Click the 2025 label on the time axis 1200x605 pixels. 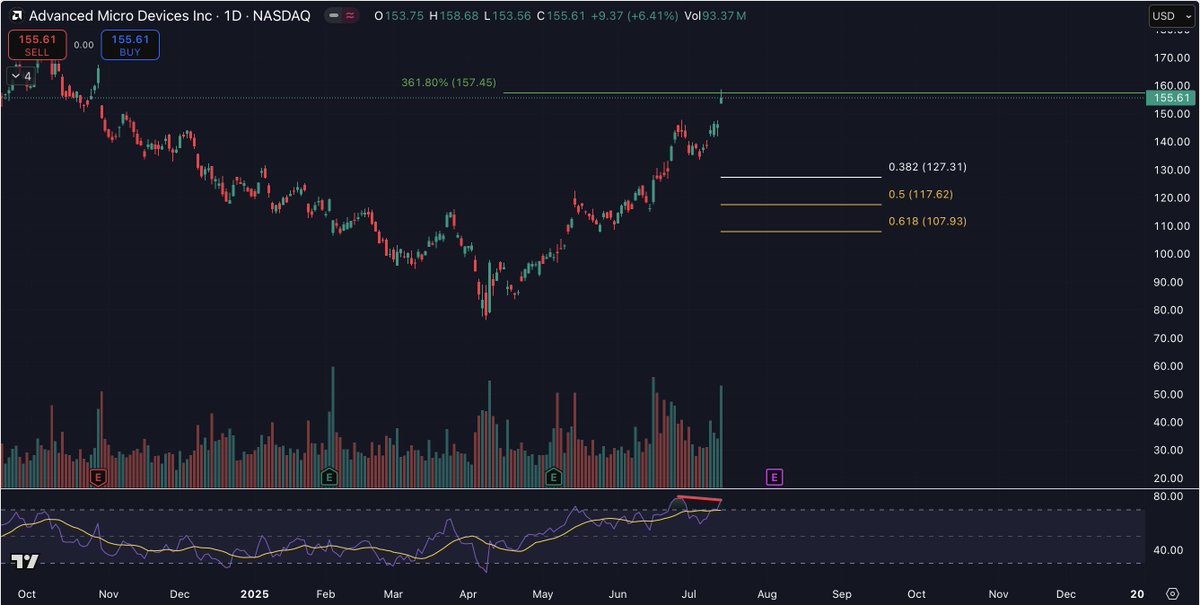254,593
